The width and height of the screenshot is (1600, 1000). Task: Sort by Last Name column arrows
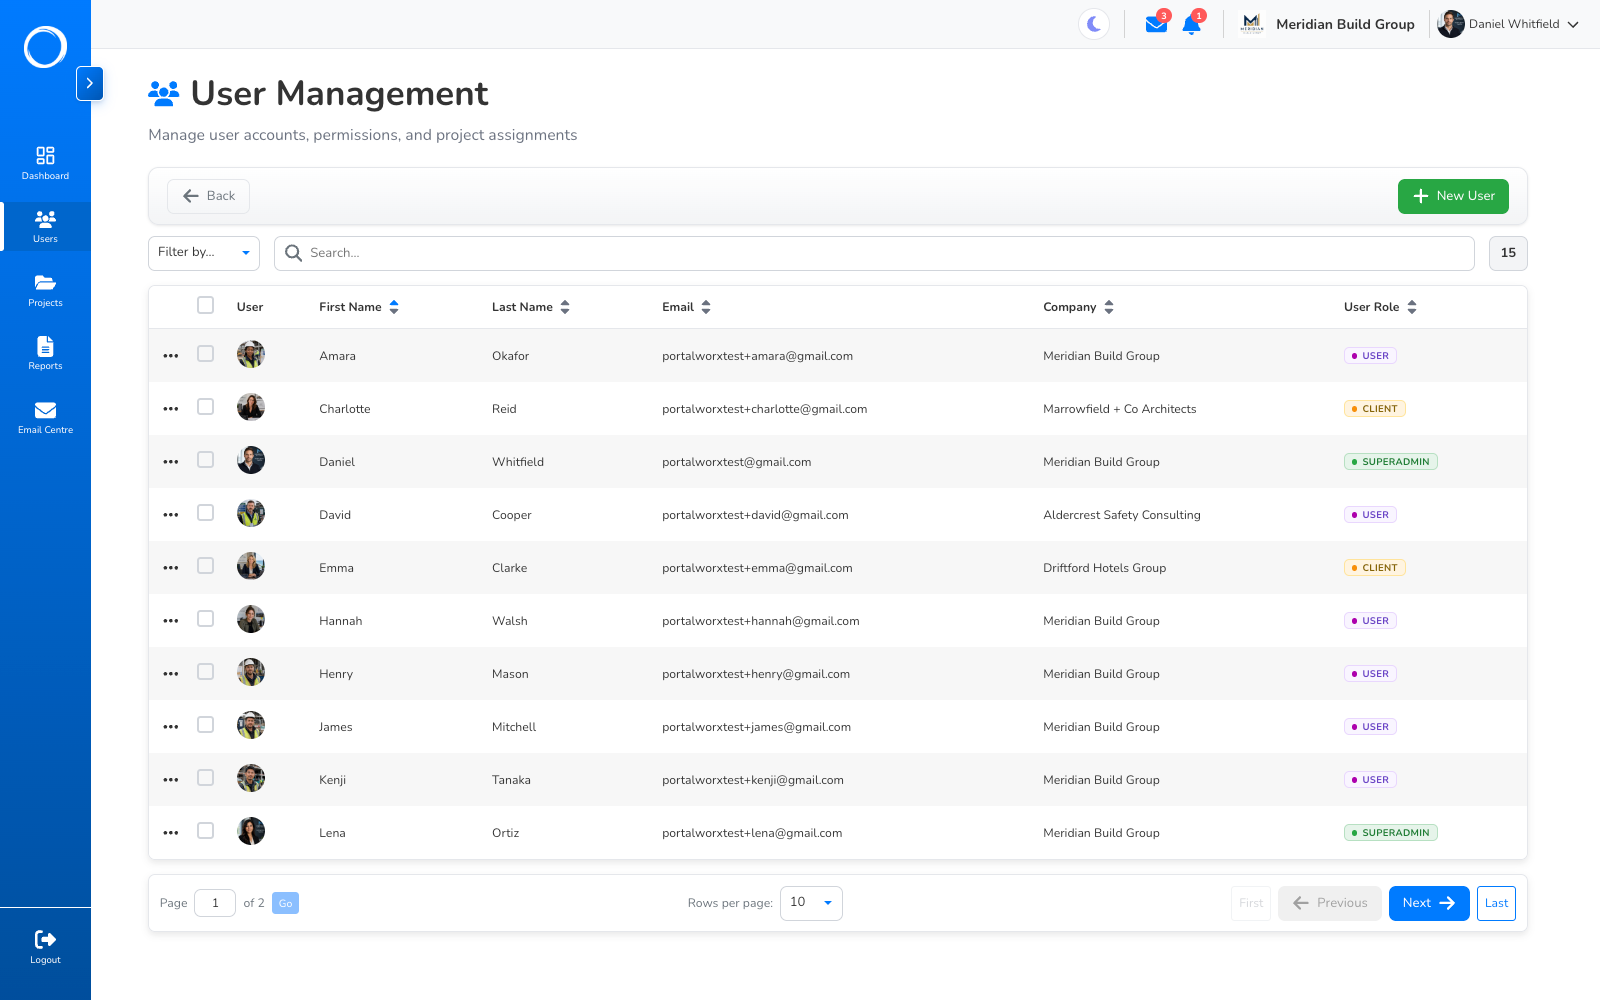(565, 307)
